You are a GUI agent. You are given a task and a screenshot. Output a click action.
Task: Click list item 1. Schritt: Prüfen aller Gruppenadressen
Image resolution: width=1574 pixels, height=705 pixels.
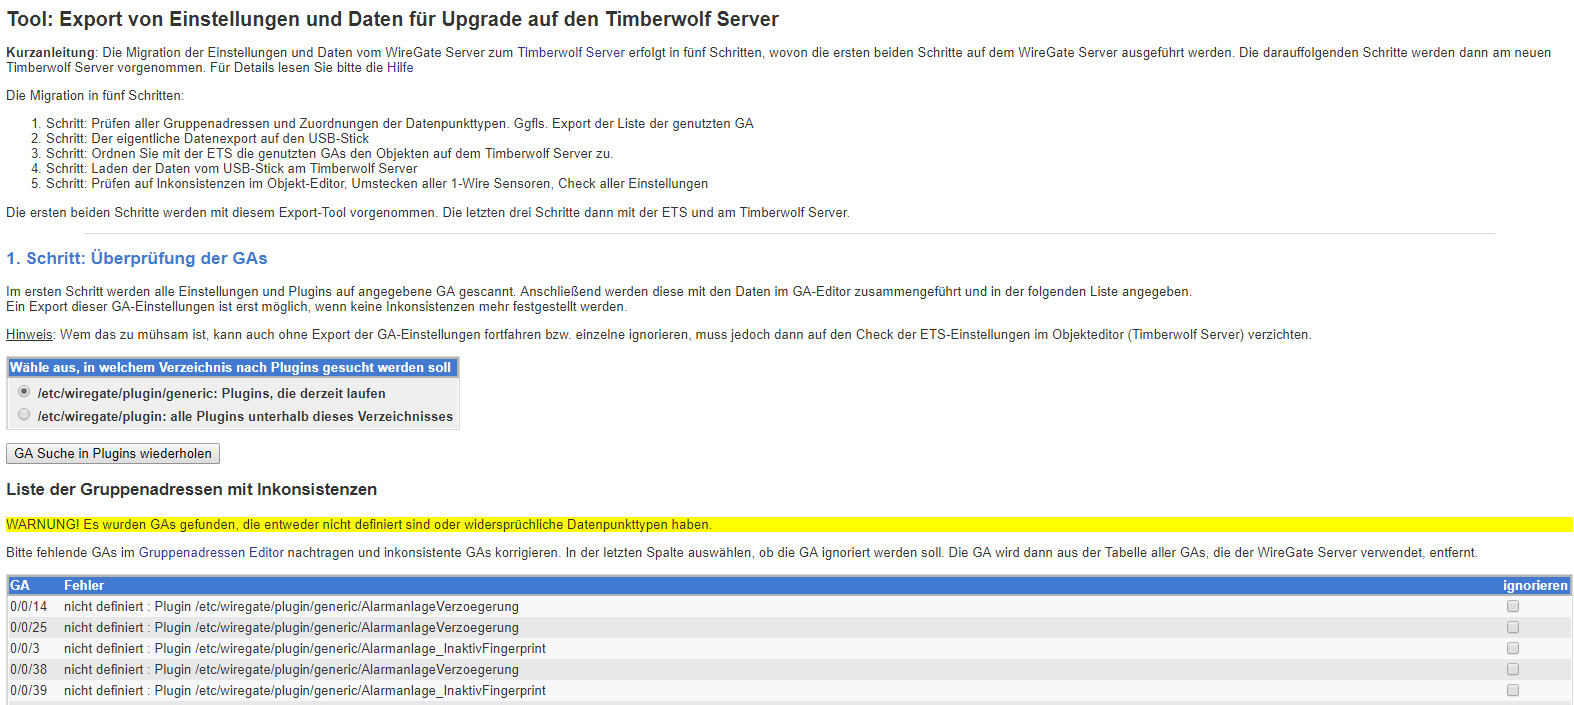pos(400,124)
